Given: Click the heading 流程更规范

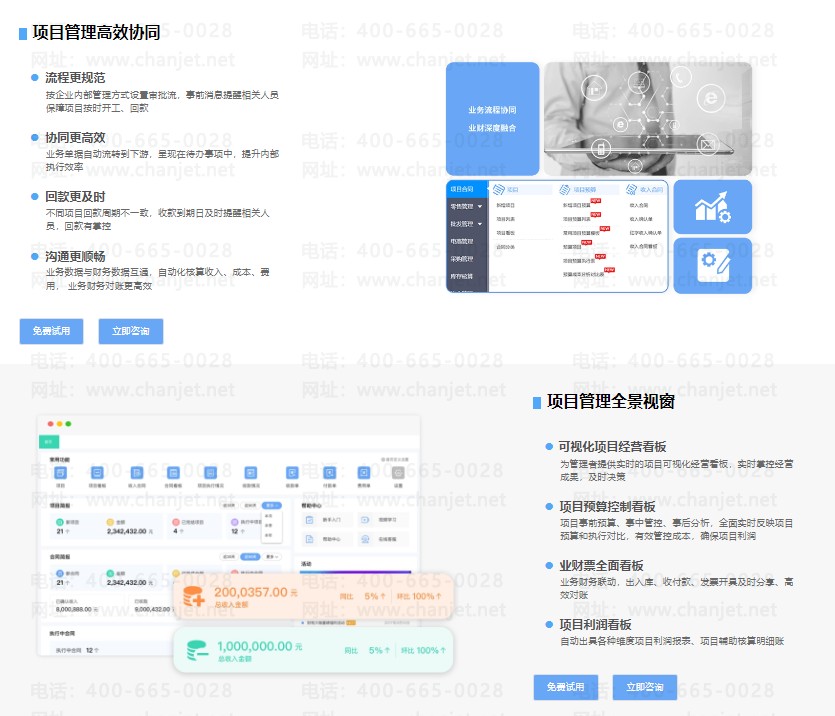Looking at the screenshot, I should [x=75, y=78].
